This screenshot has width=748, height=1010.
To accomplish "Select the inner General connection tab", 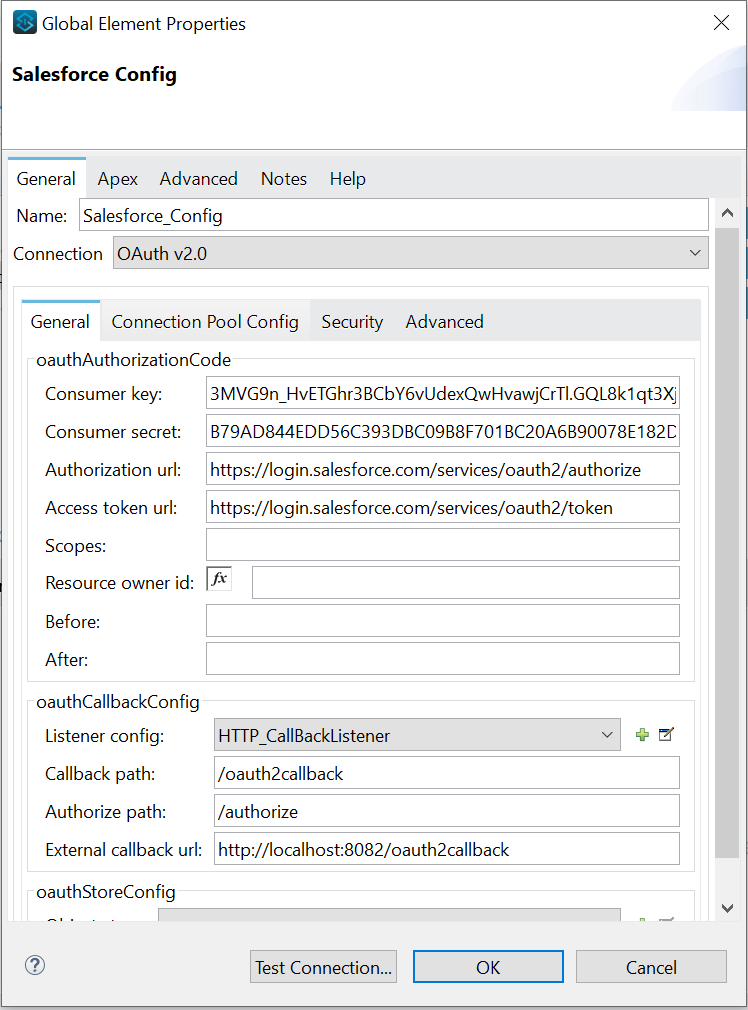I will (x=60, y=321).
